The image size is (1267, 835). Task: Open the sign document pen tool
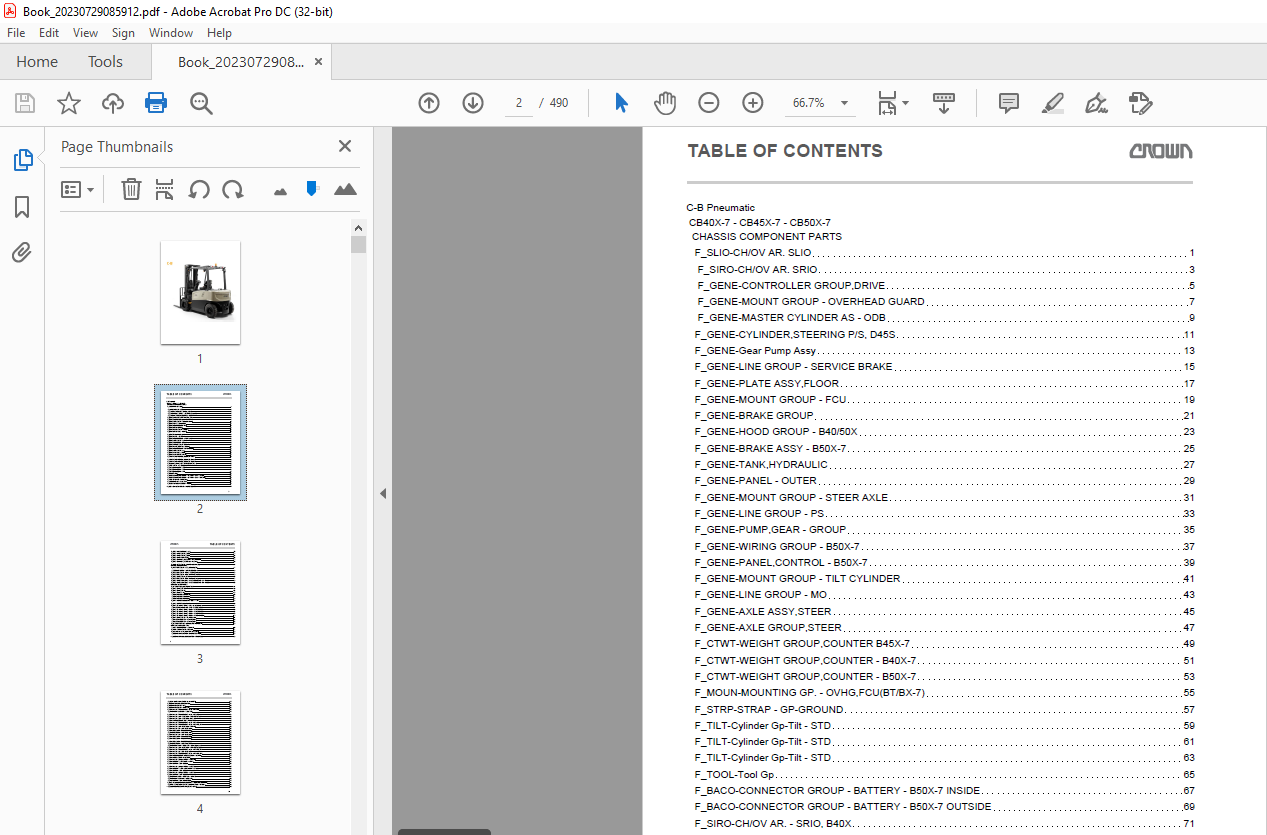coord(1096,103)
